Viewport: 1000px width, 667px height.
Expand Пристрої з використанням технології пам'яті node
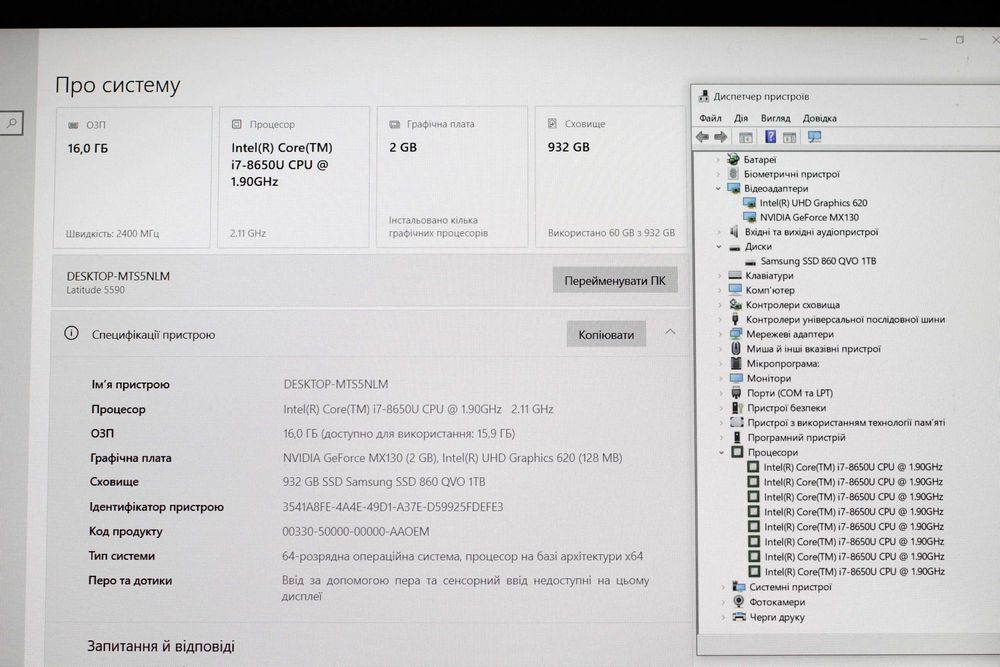click(721, 422)
